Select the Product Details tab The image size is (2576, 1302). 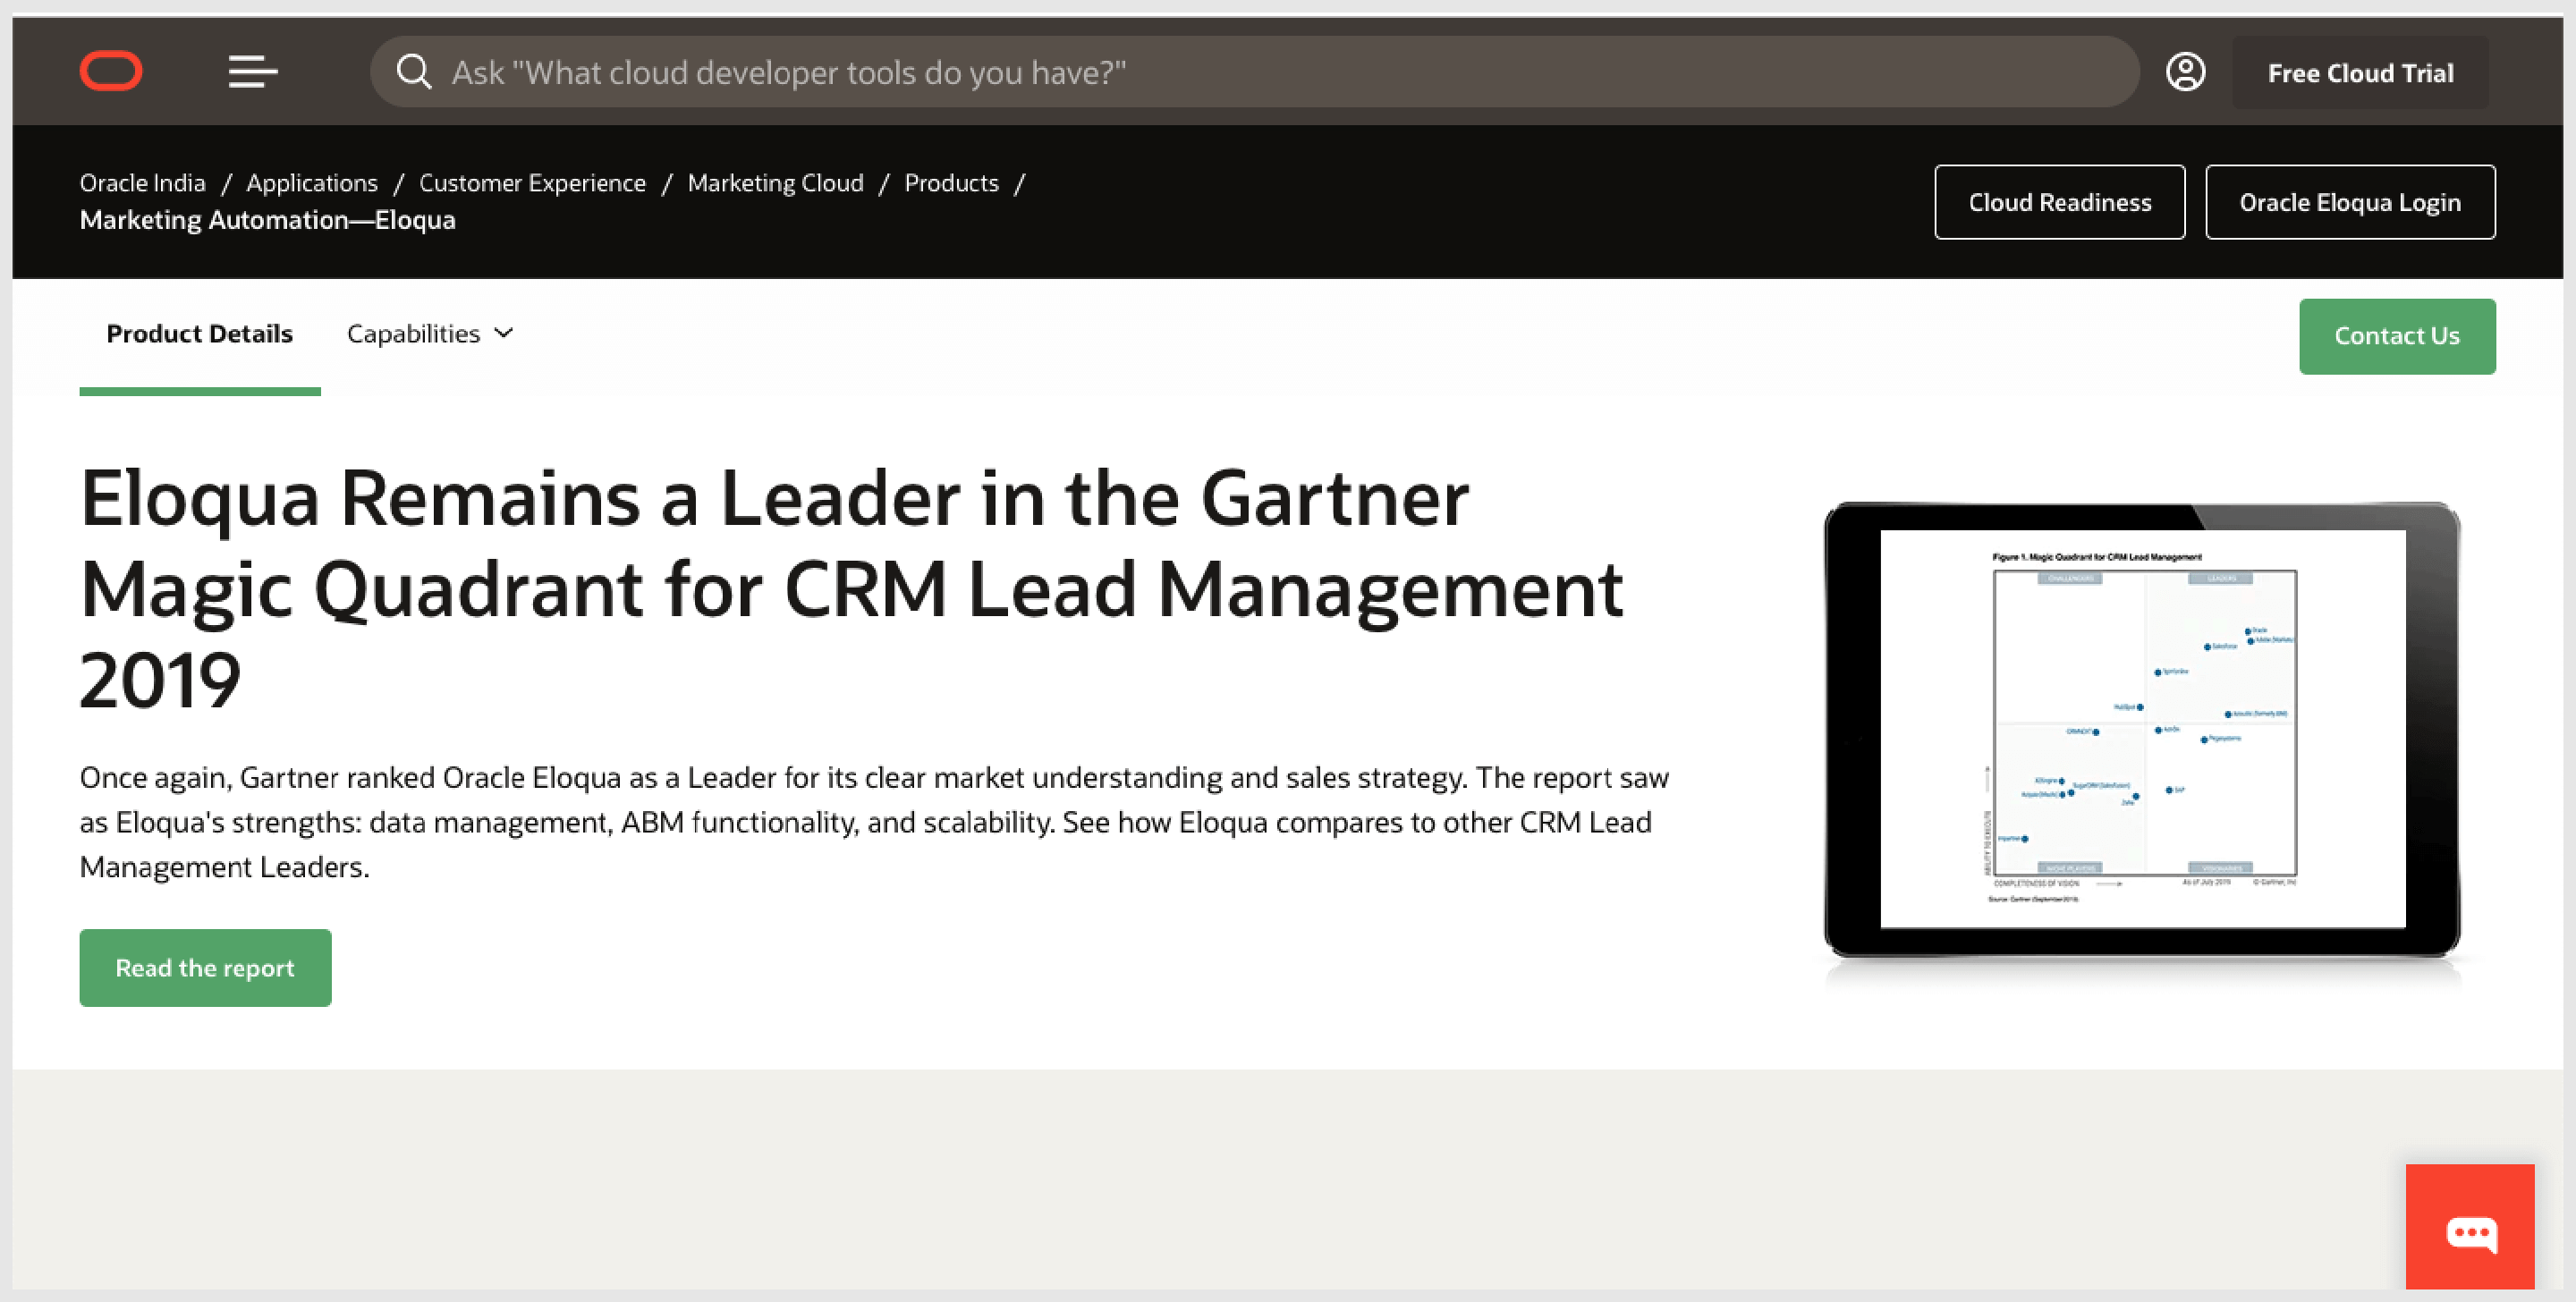click(x=199, y=334)
